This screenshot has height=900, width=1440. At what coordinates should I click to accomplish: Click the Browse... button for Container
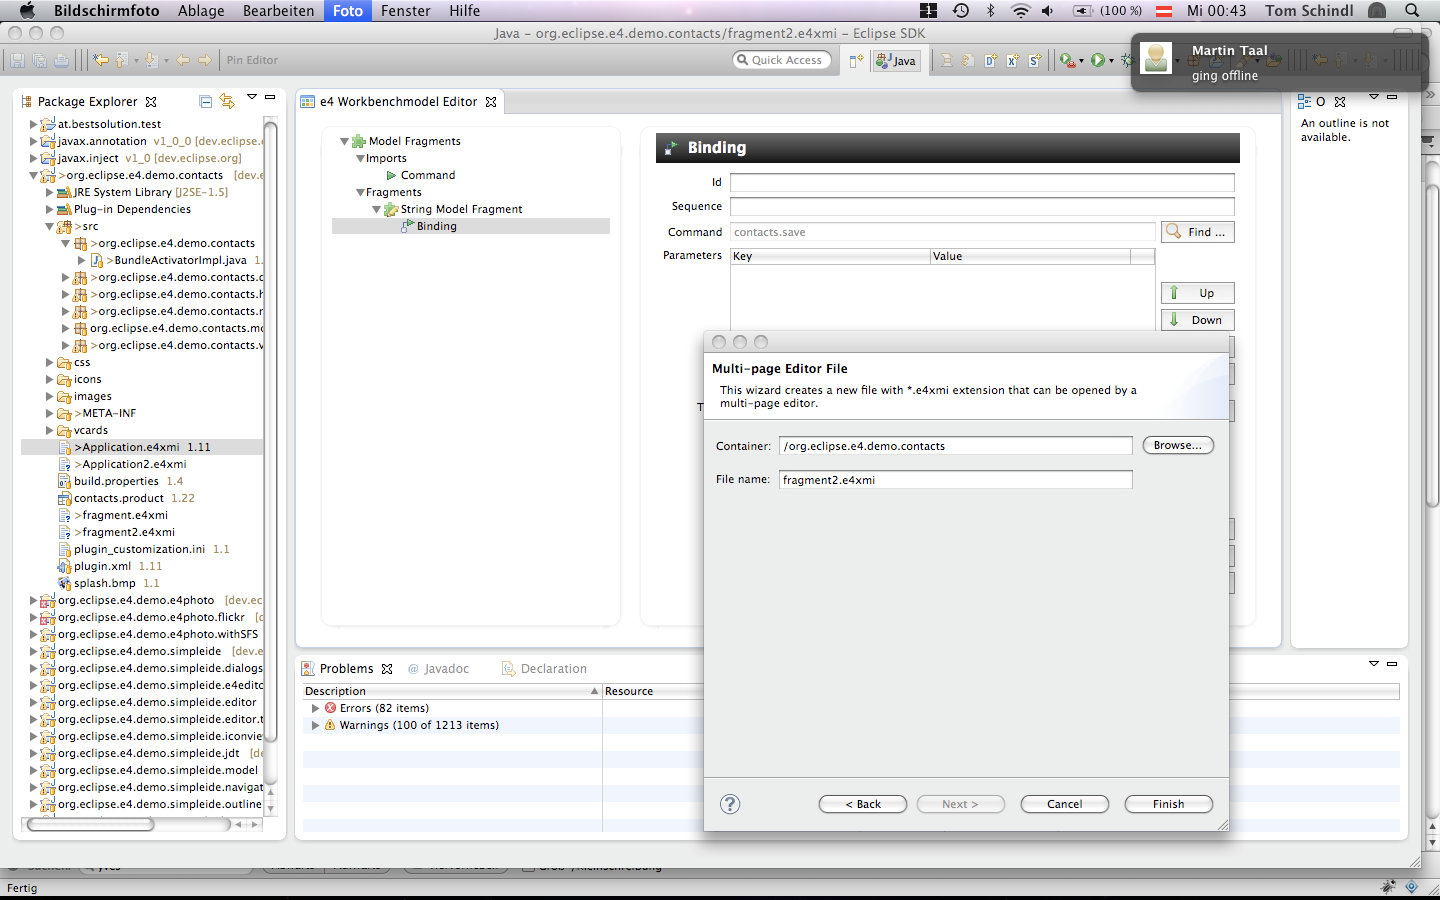(1177, 446)
